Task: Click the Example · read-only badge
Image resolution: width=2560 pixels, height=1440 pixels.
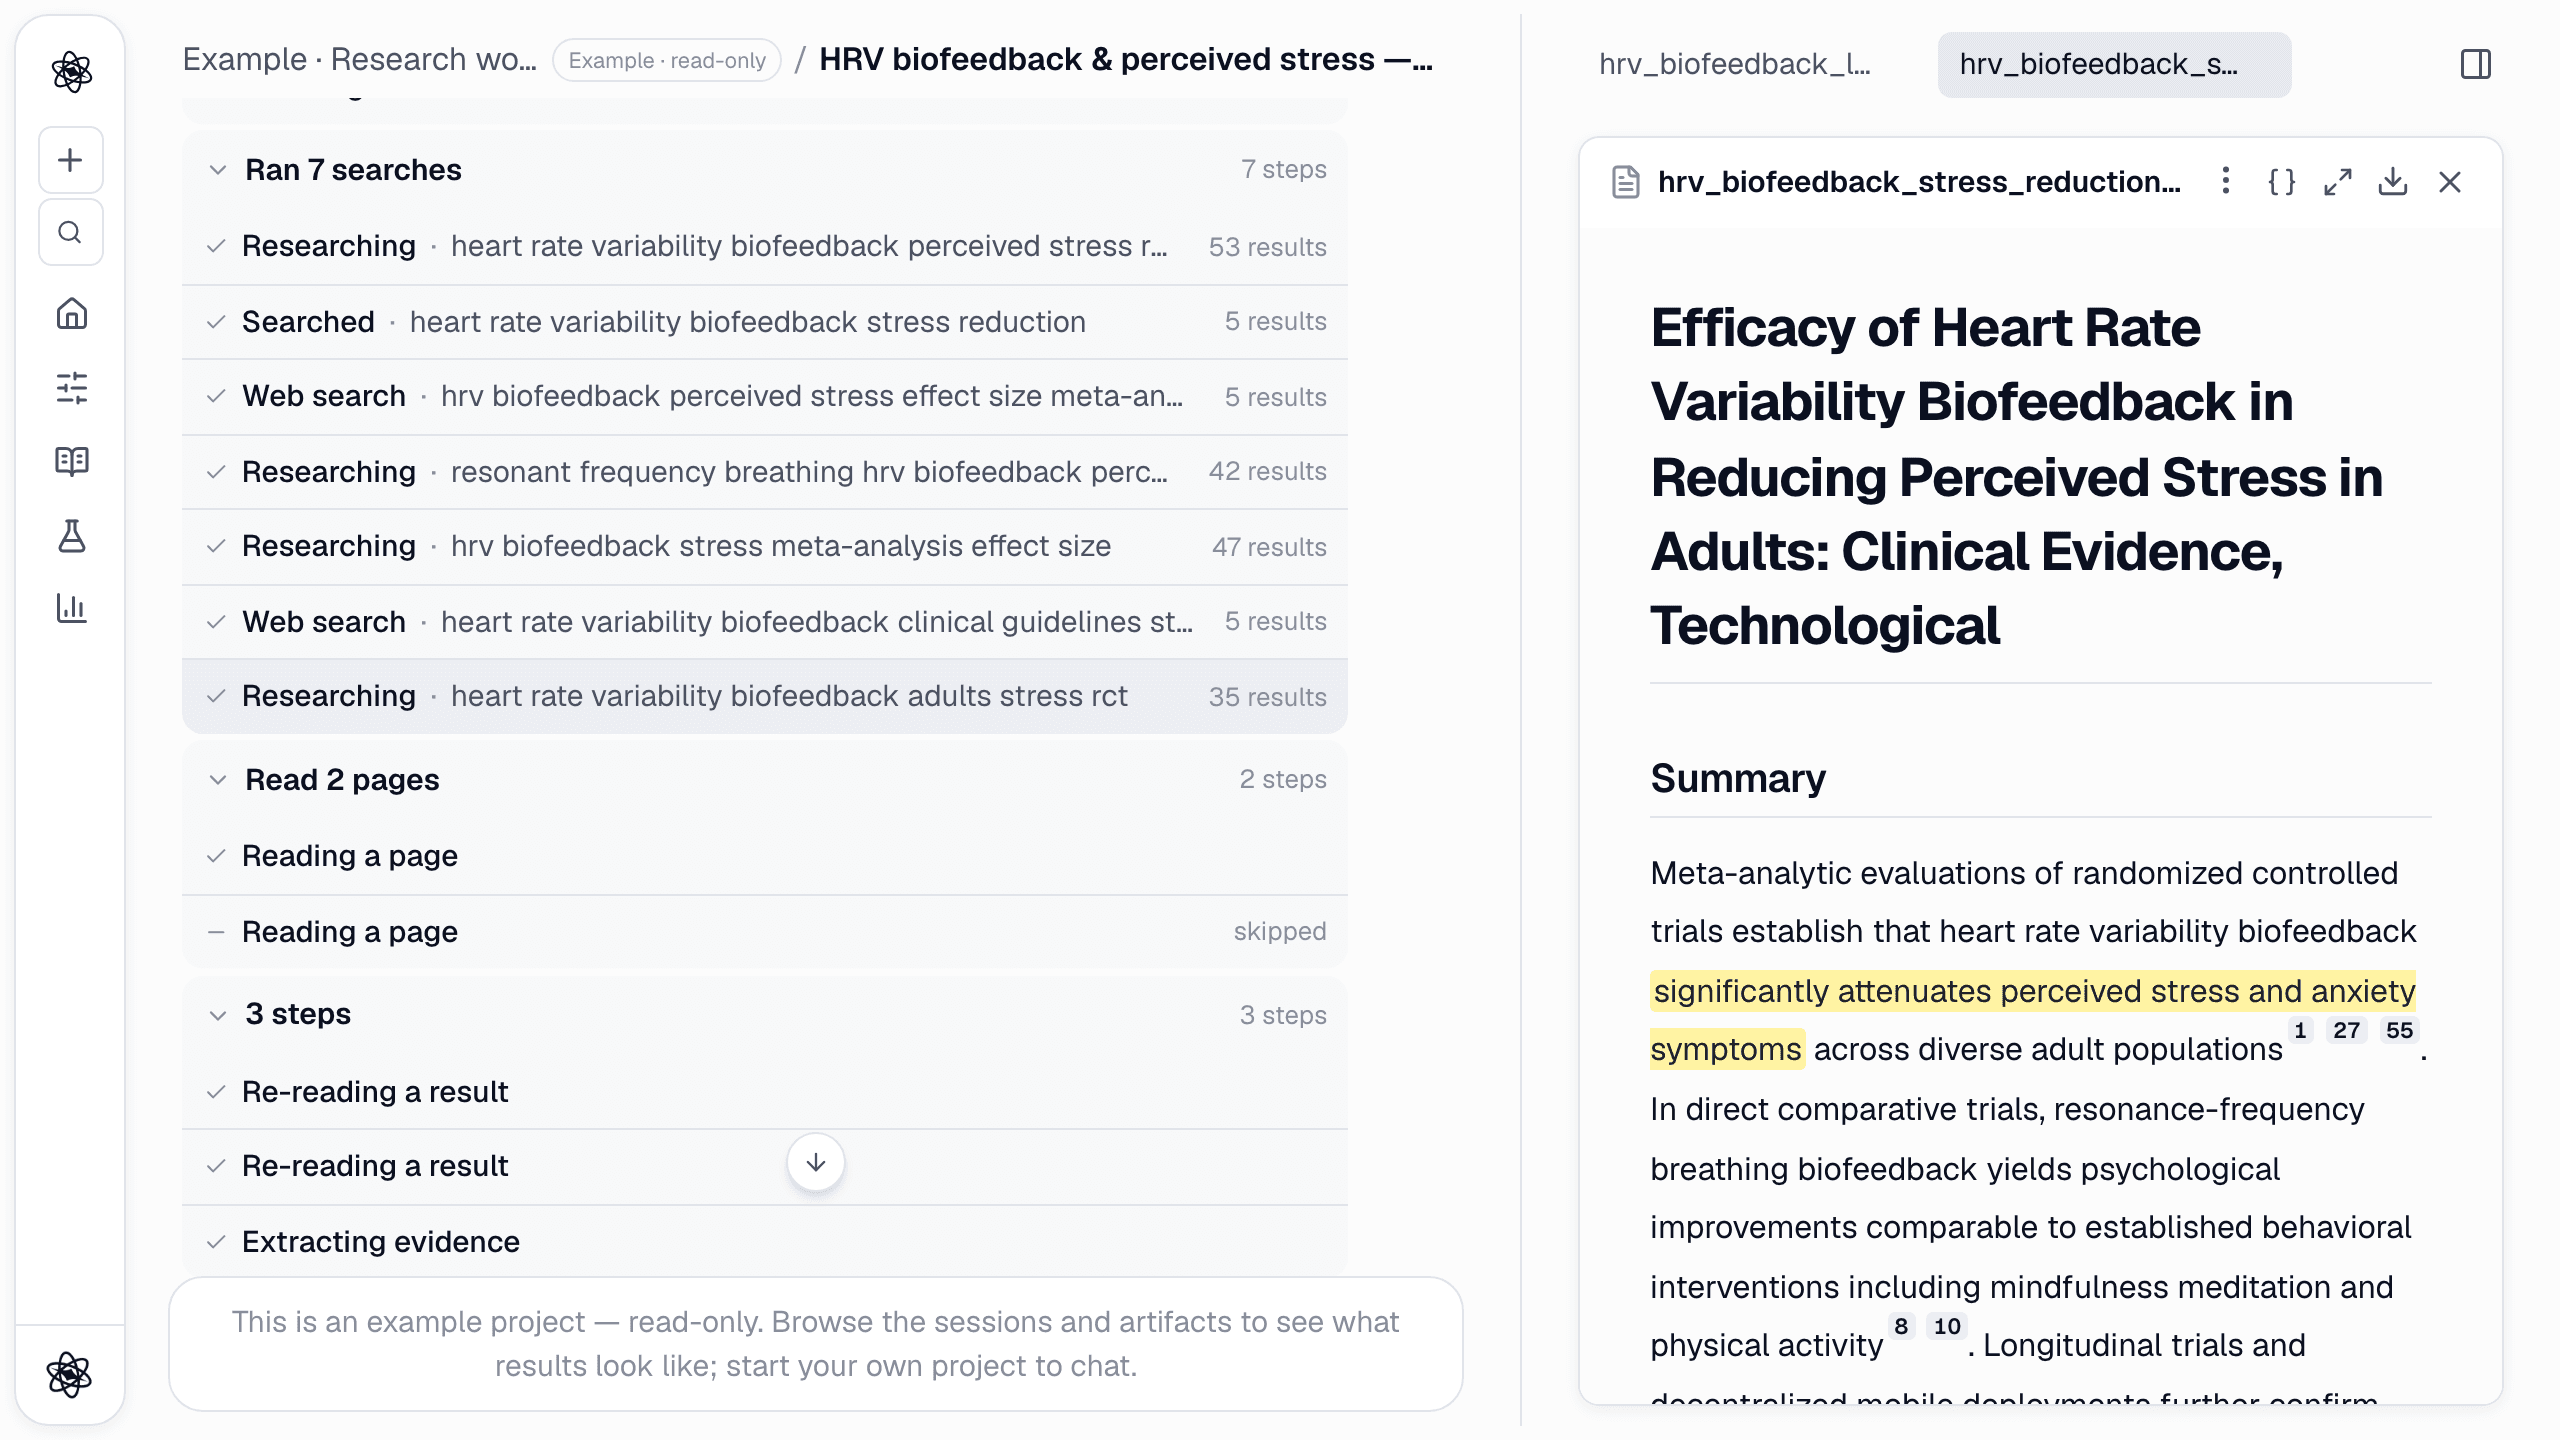Action: click(x=667, y=60)
